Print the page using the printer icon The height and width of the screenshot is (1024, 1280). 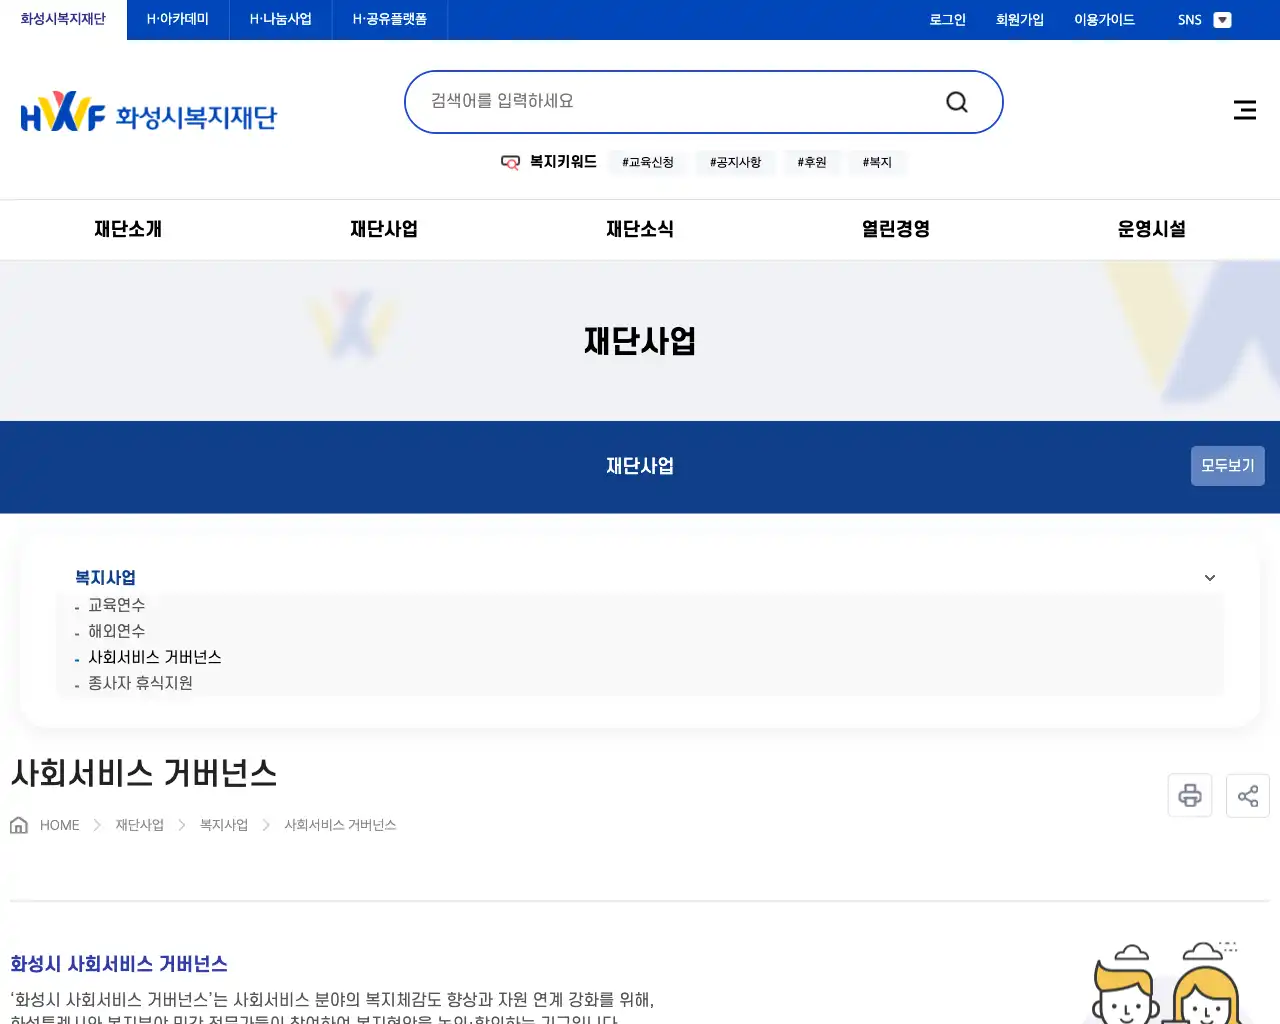1189,795
